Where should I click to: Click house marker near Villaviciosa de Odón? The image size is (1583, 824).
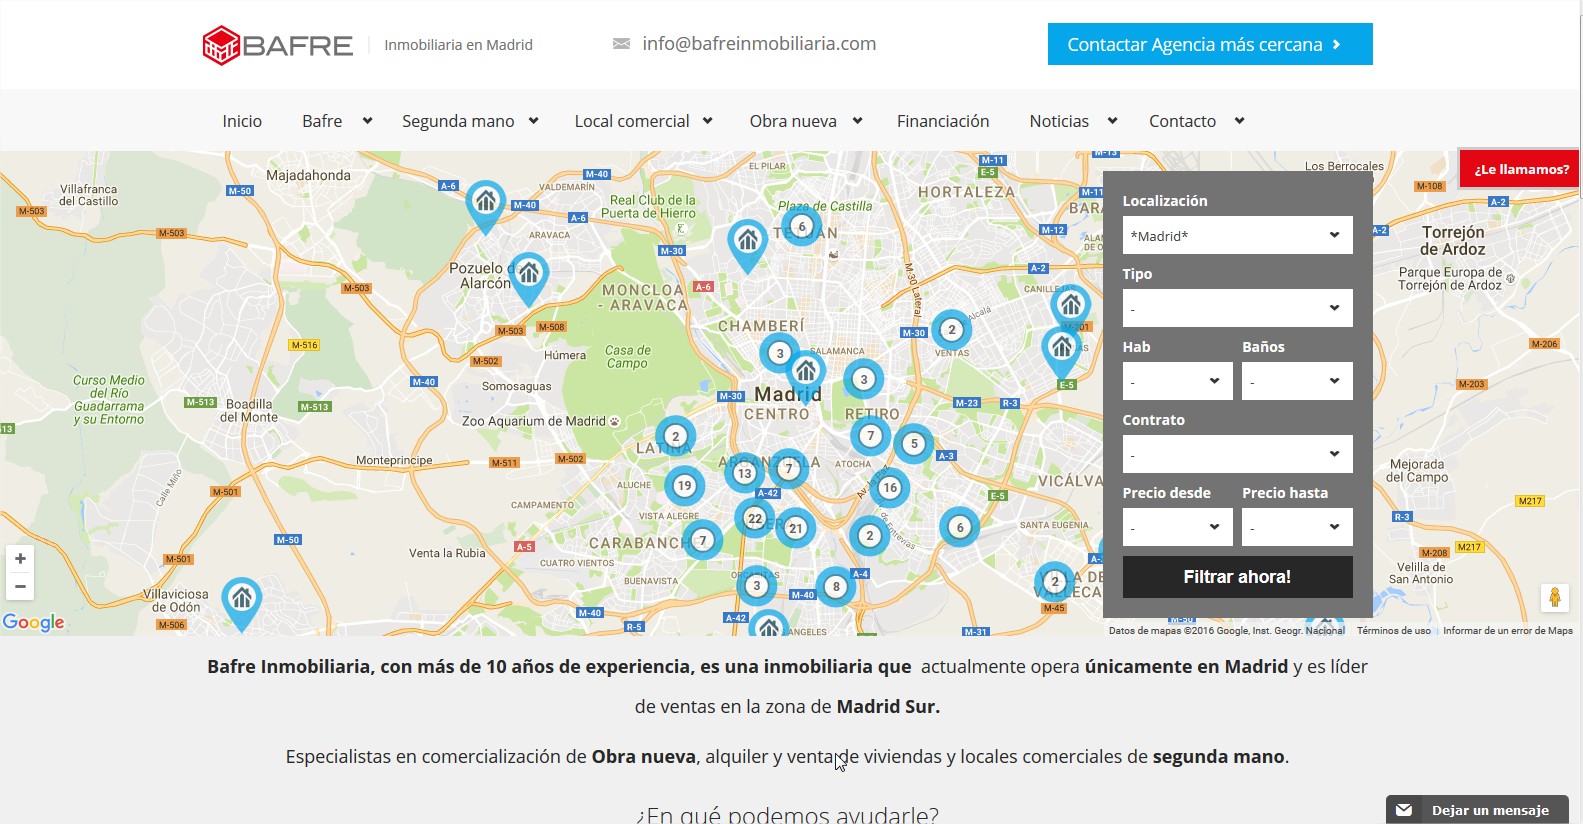241,600
